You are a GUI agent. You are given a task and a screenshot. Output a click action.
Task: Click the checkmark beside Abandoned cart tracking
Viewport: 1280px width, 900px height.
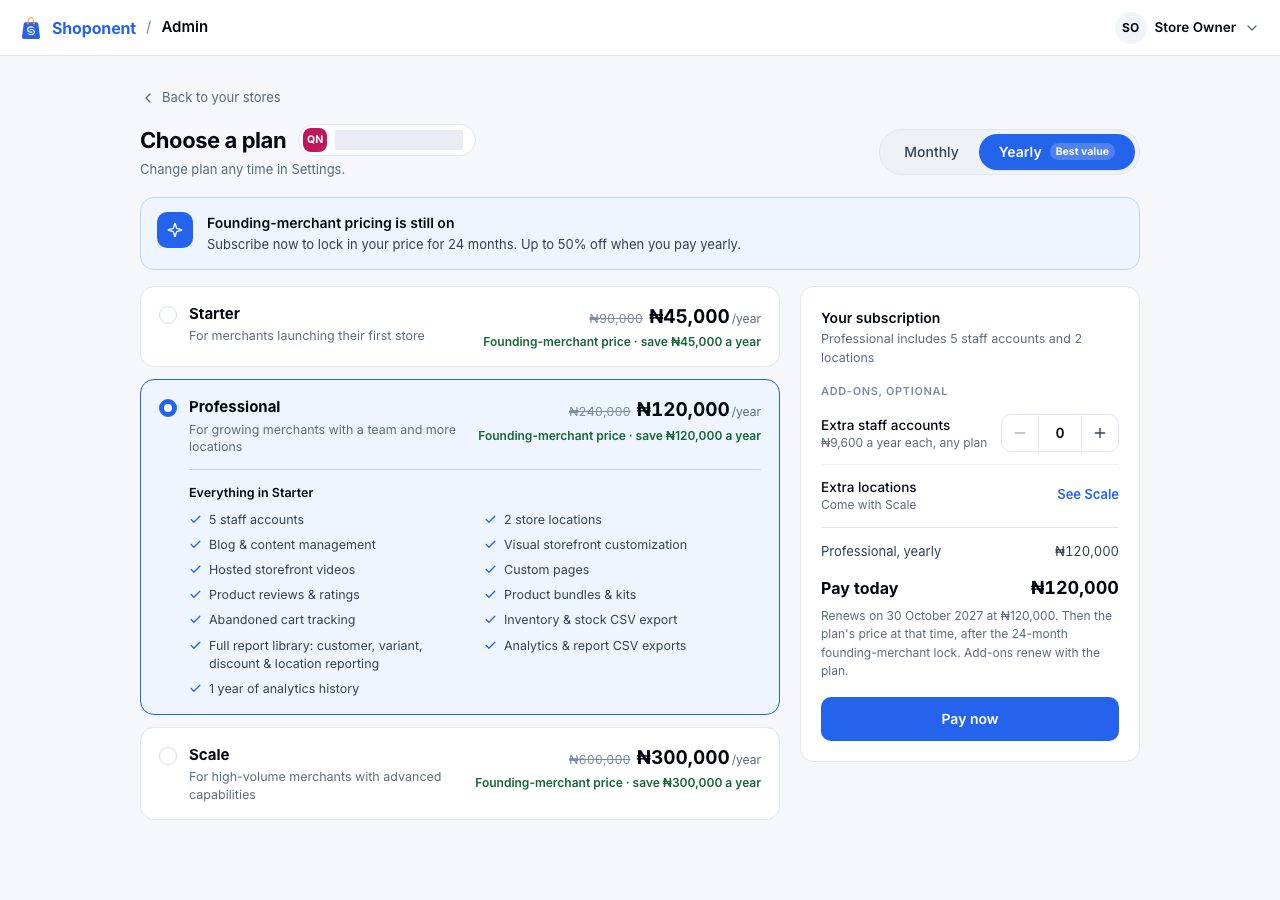tap(196, 620)
